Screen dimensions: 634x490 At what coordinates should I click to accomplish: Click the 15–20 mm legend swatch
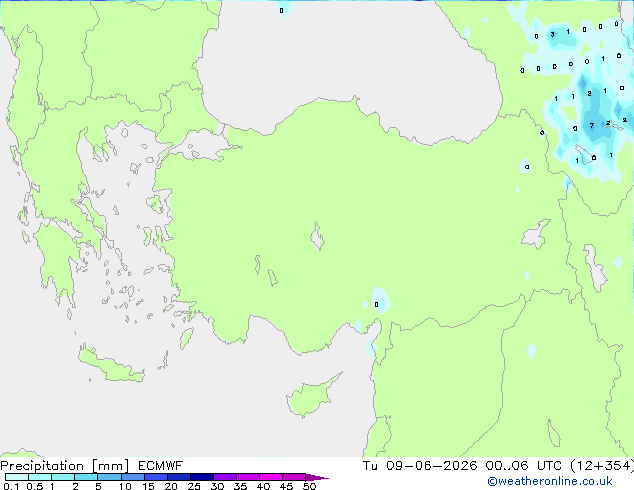[156, 477]
